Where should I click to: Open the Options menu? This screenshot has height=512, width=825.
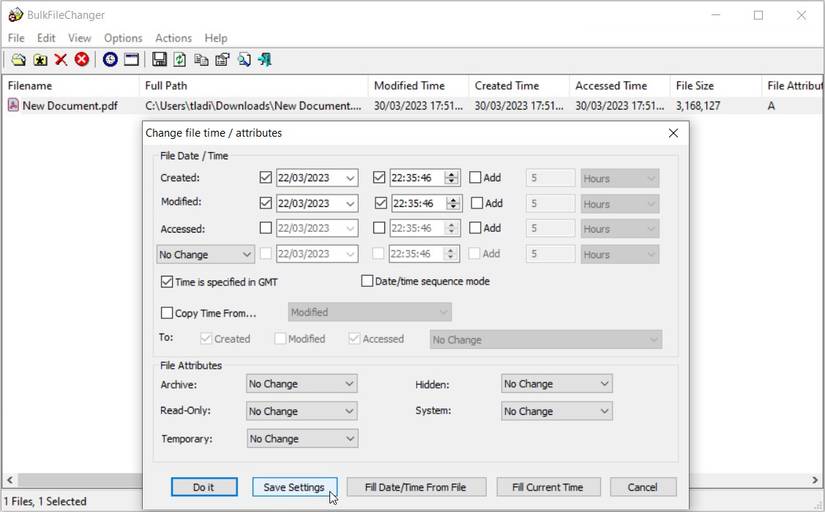click(x=123, y=38)
